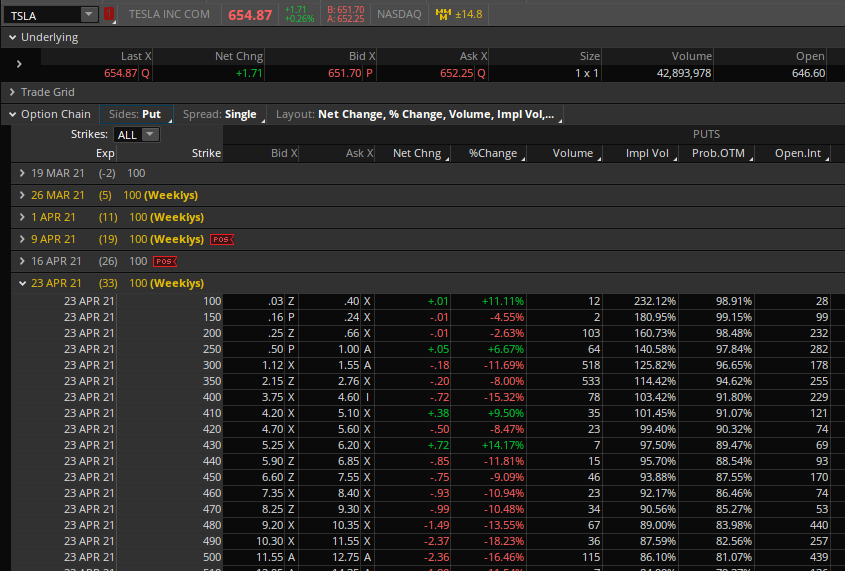
Task: Click the Prob.OTM column header
Action: coord(716,154)
